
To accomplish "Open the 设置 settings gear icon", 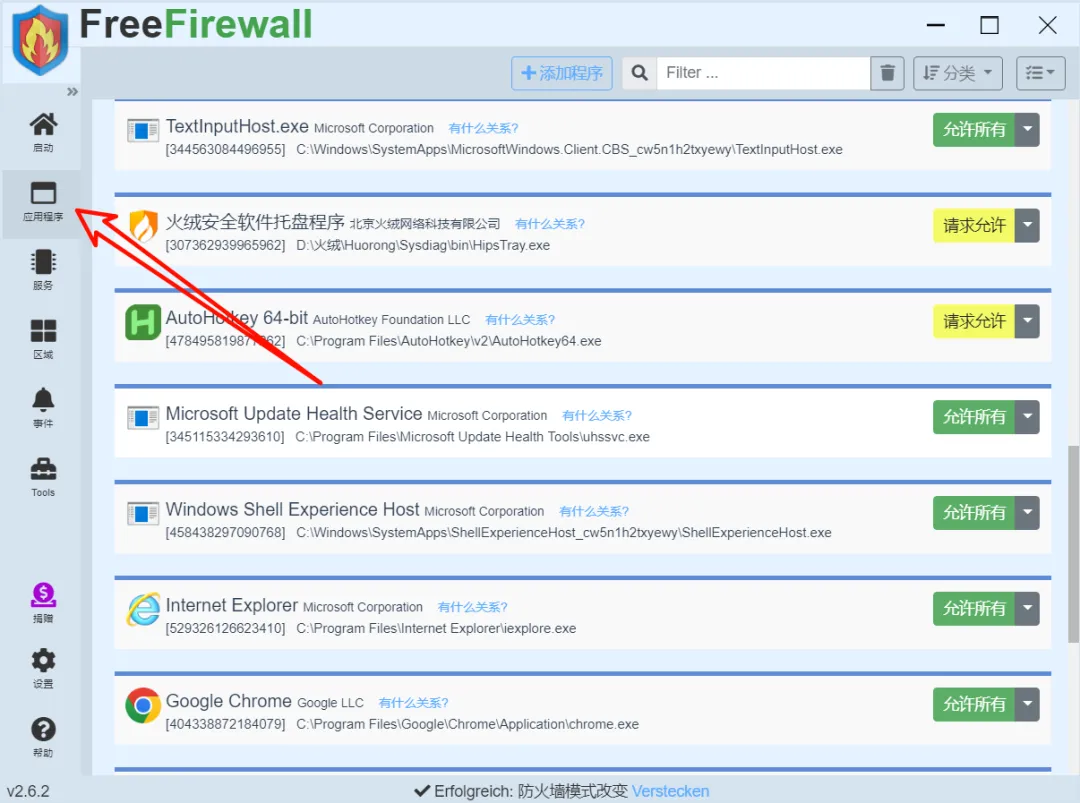I will (43, 668).
